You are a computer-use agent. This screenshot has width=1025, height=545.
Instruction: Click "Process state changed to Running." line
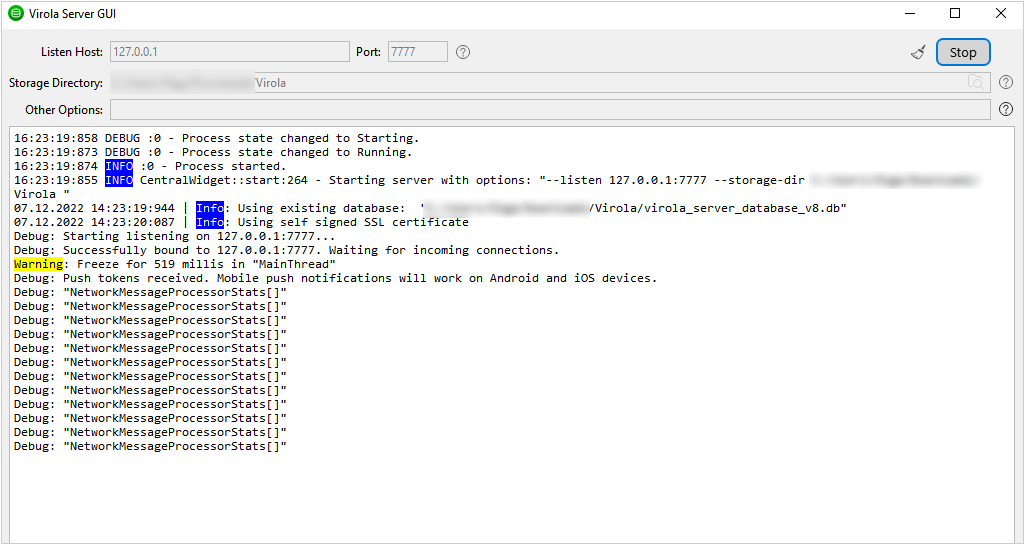(x=213, y=152)
